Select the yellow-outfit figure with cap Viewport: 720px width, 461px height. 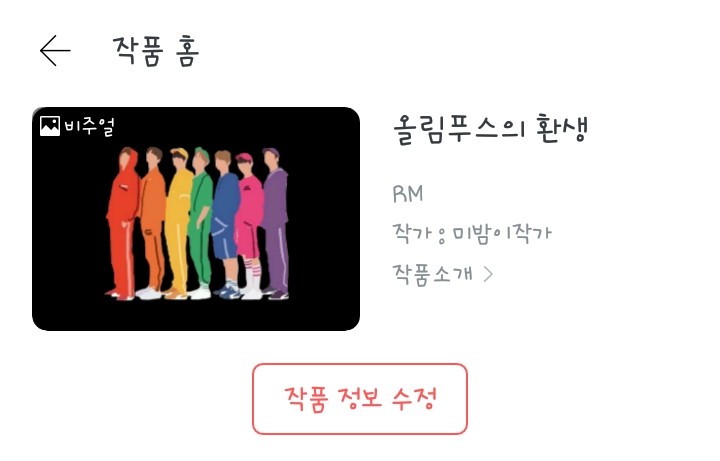tap(178, 224)
